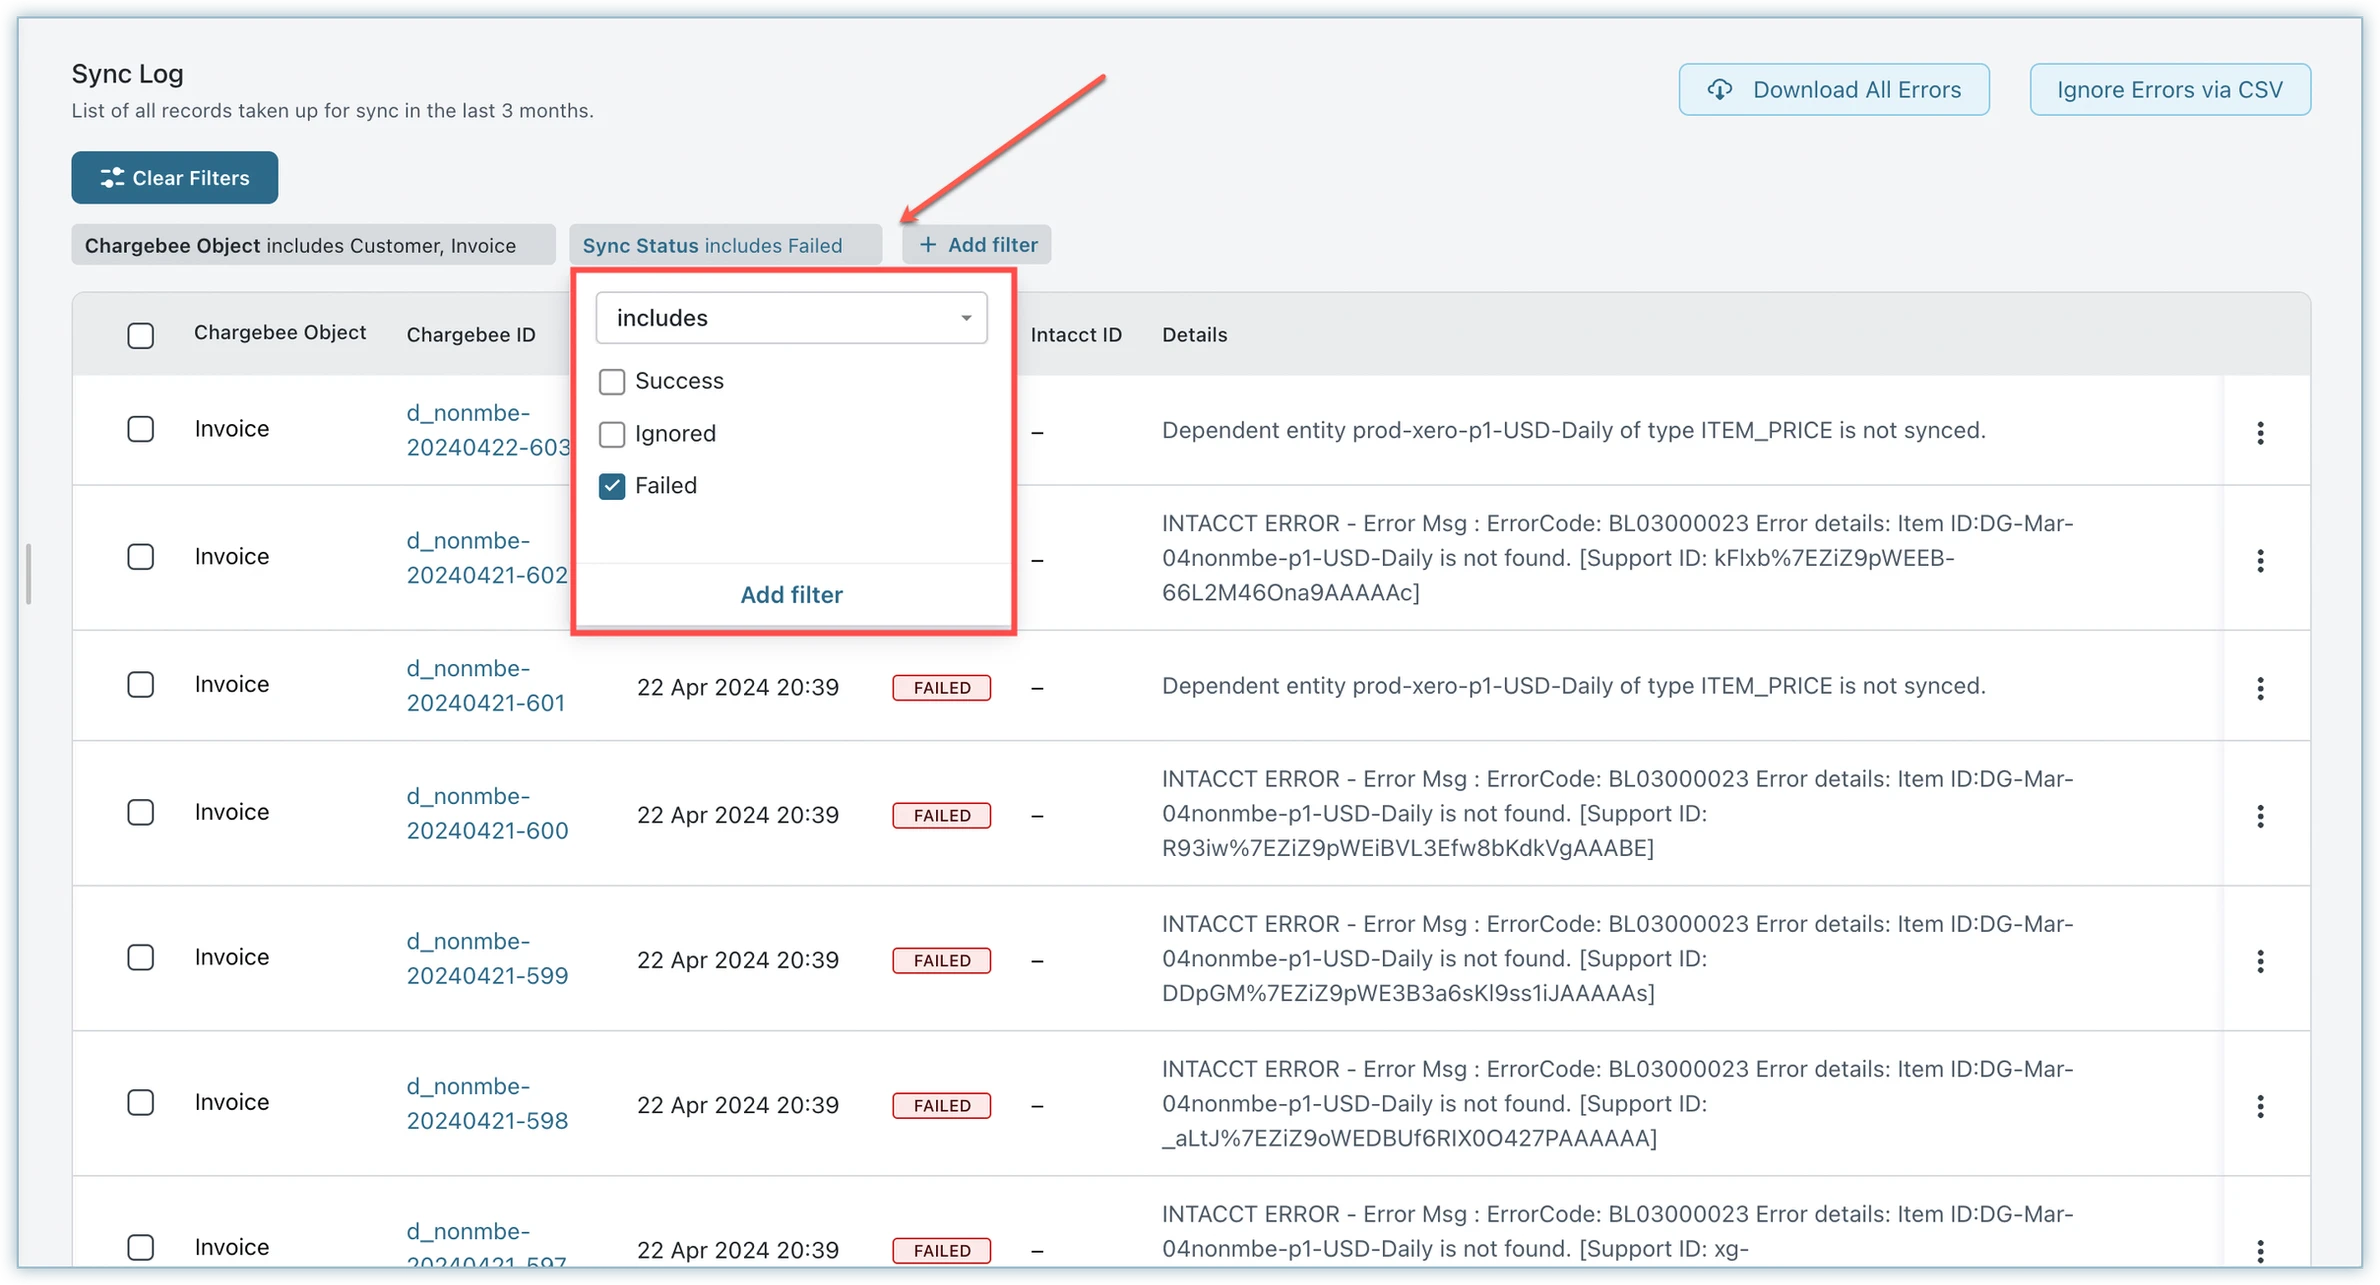
Task: Open row actions menu for invoice 20240421-599
Action: click(x=2260, y=962)
